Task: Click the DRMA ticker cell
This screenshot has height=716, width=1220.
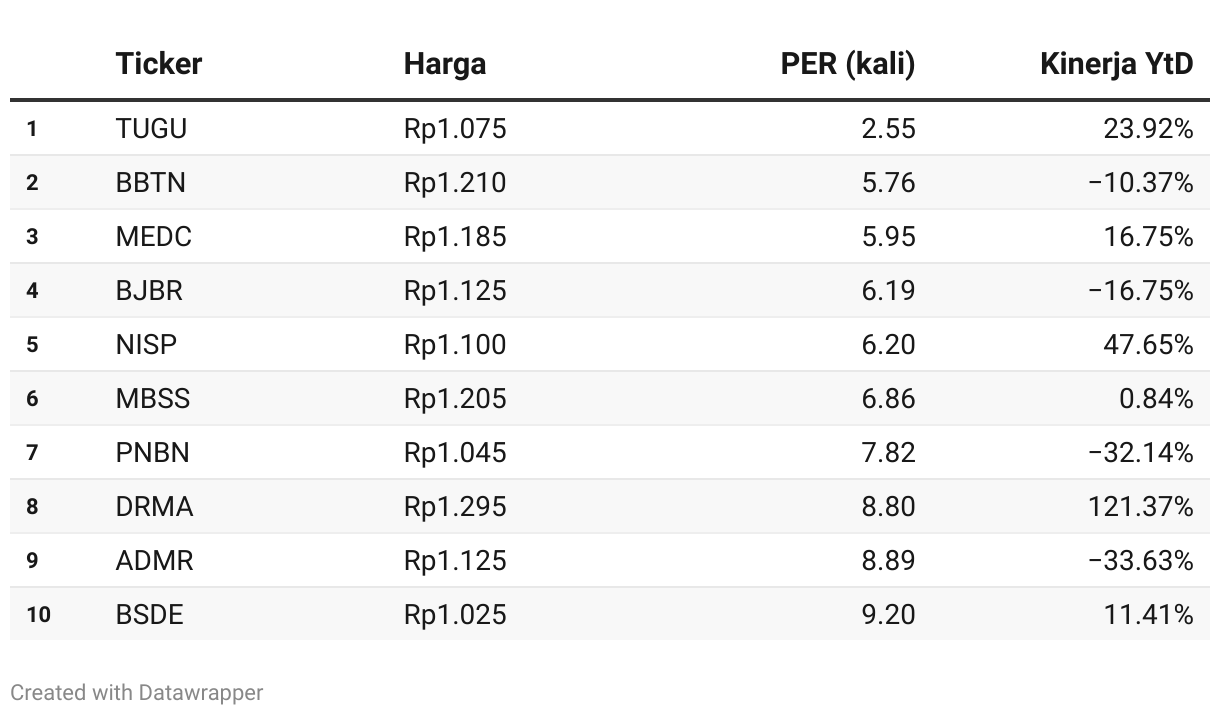Action: tap(154, 507)
